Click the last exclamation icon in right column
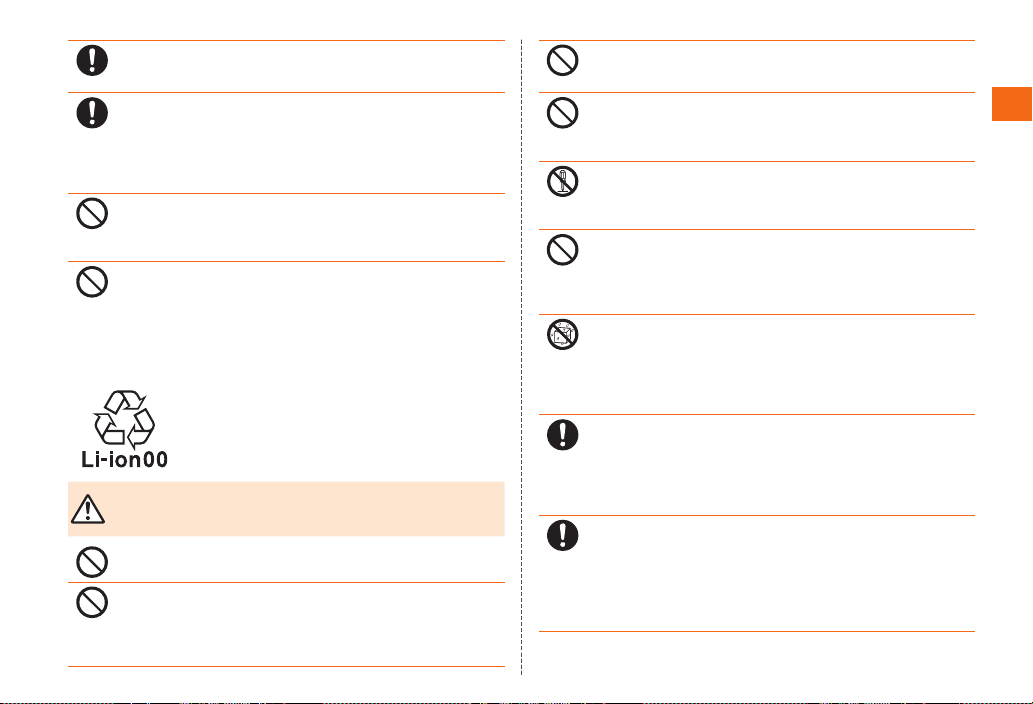The image size is (1033, 704). pyautogui.click(x=563, y=535)
